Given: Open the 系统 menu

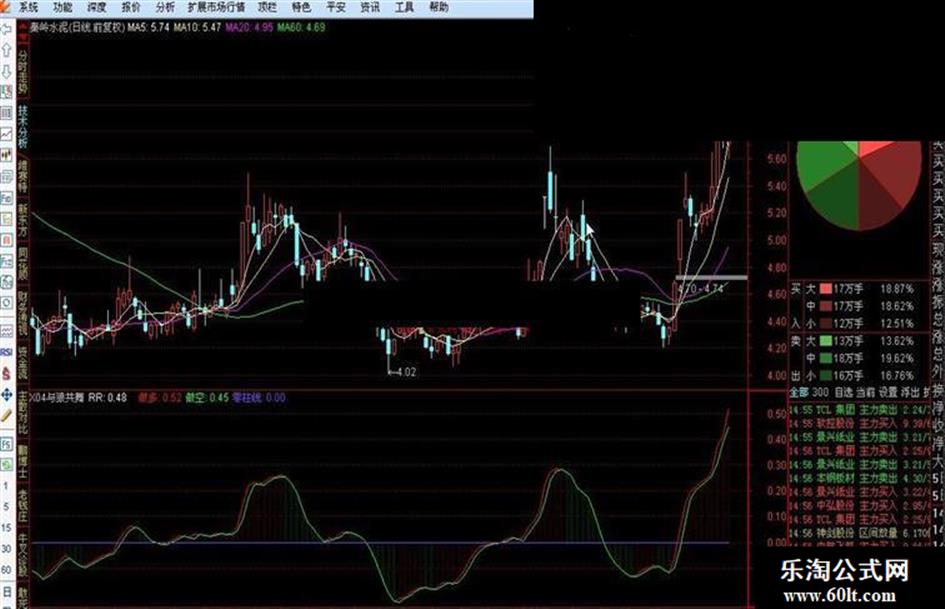Looking at the screenshot, I should 28,7.
